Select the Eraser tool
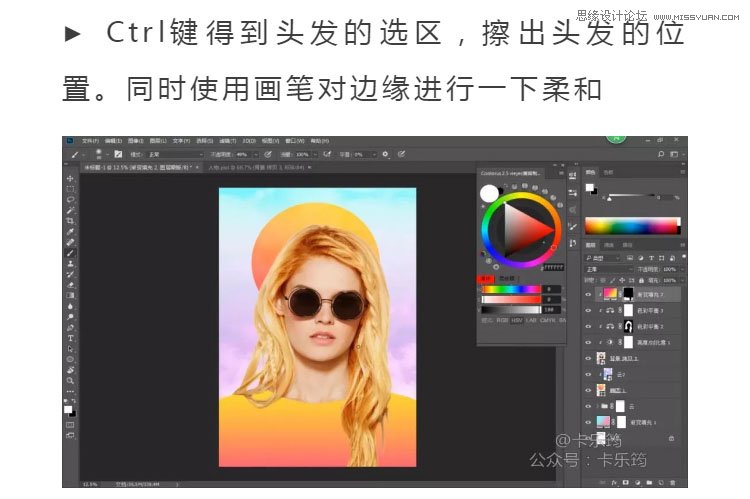This screenshot has width=750, height=499. [70, 284]
